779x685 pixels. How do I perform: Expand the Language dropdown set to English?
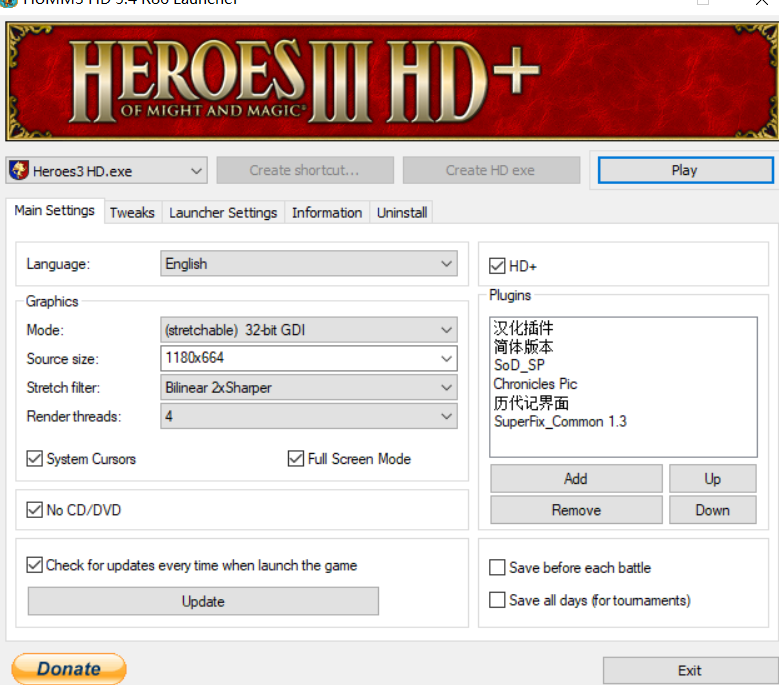309,263
